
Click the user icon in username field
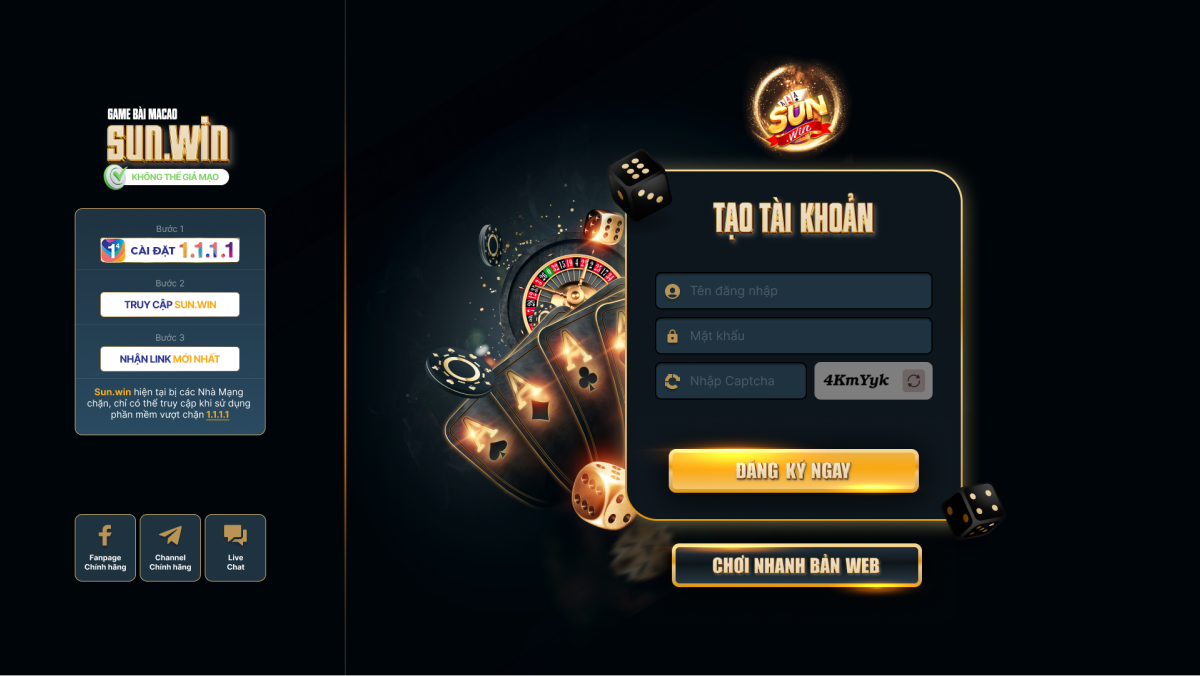672,291
